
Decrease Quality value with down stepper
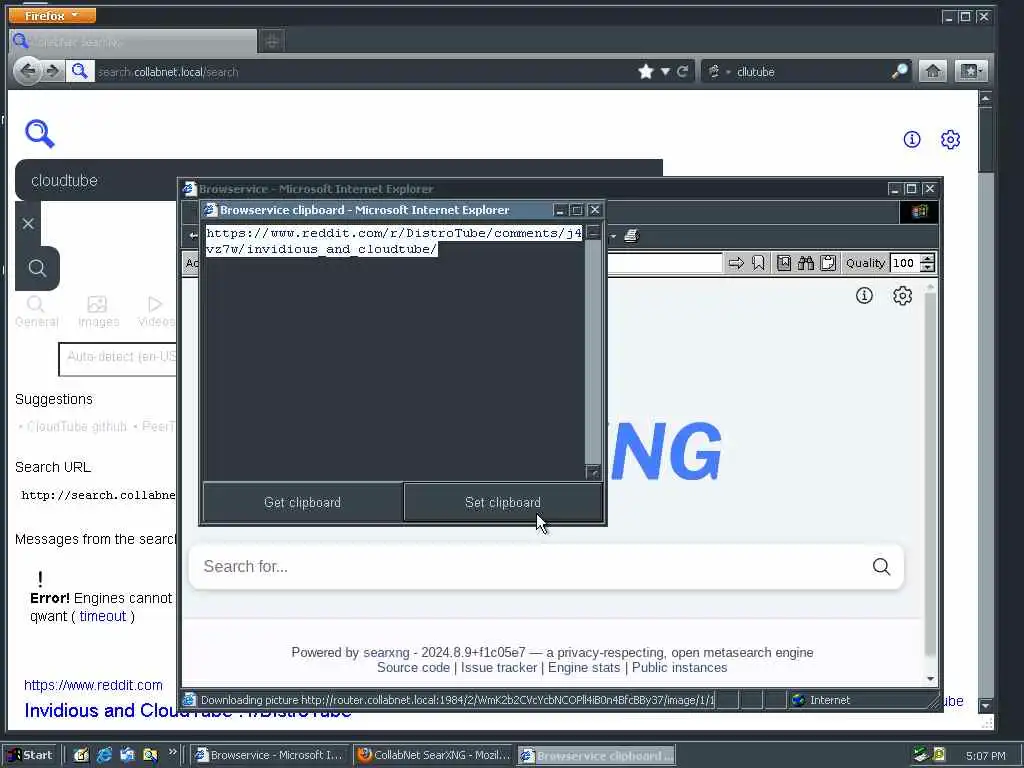click(x=927, y=268)
